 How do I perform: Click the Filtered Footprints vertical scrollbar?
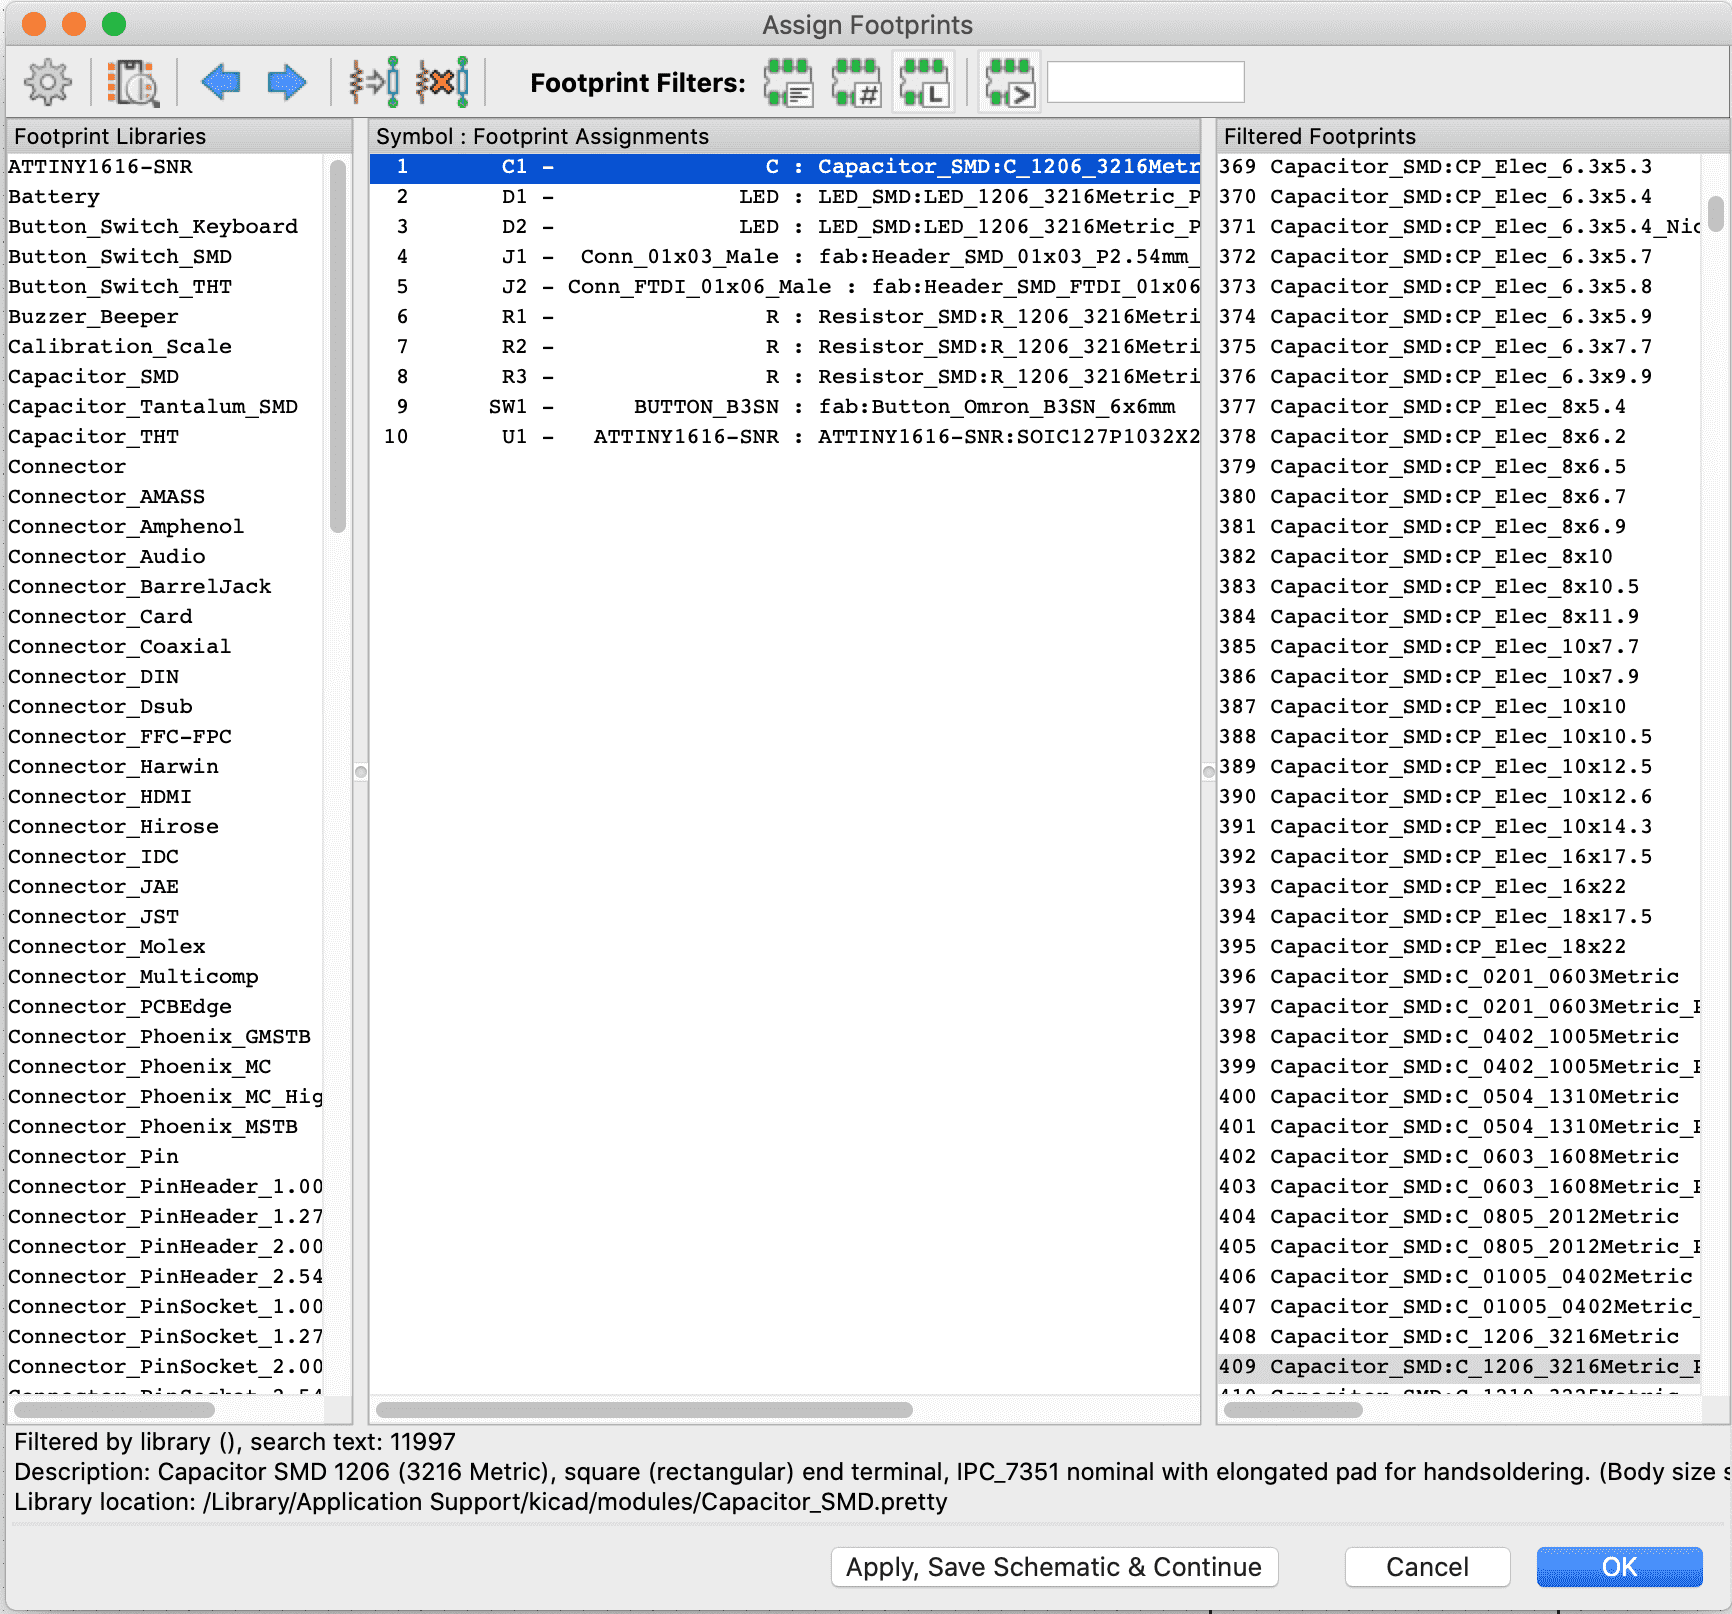(1716, 212)
